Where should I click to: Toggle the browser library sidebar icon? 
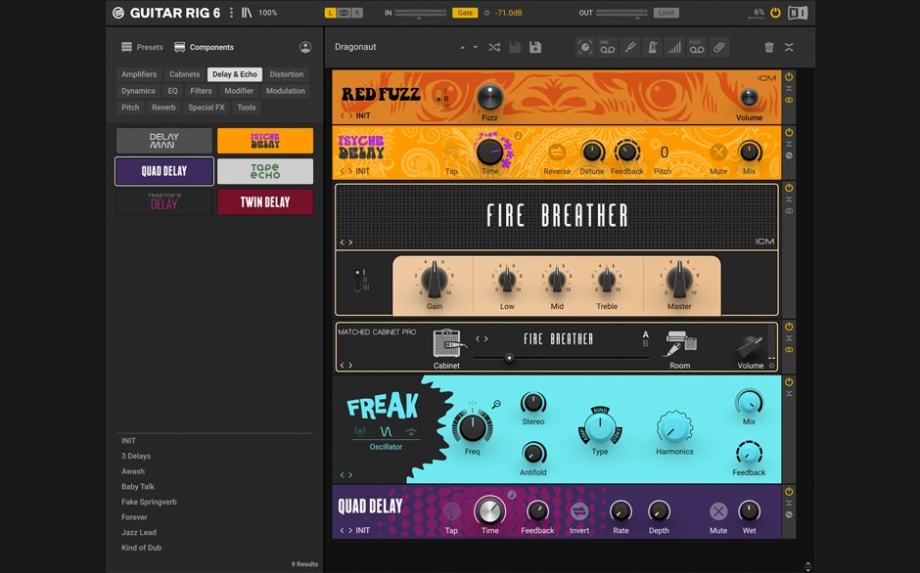pos(246,12)
